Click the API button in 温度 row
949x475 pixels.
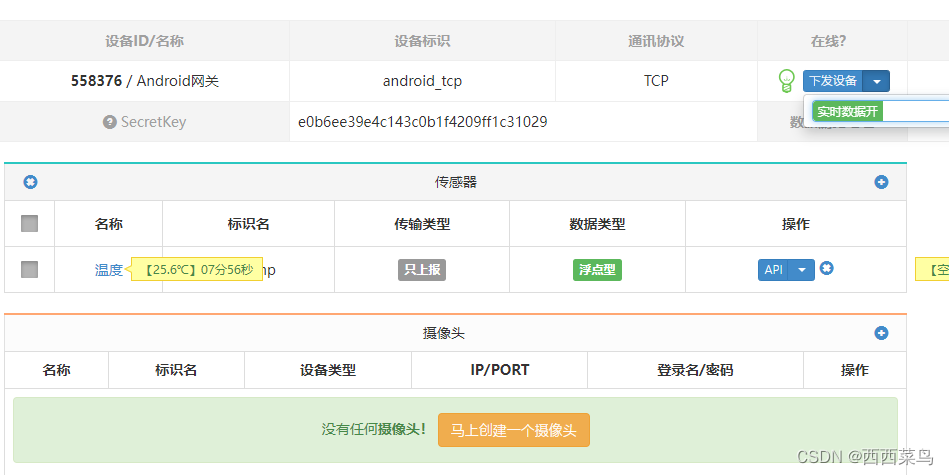tap(773, 270)
